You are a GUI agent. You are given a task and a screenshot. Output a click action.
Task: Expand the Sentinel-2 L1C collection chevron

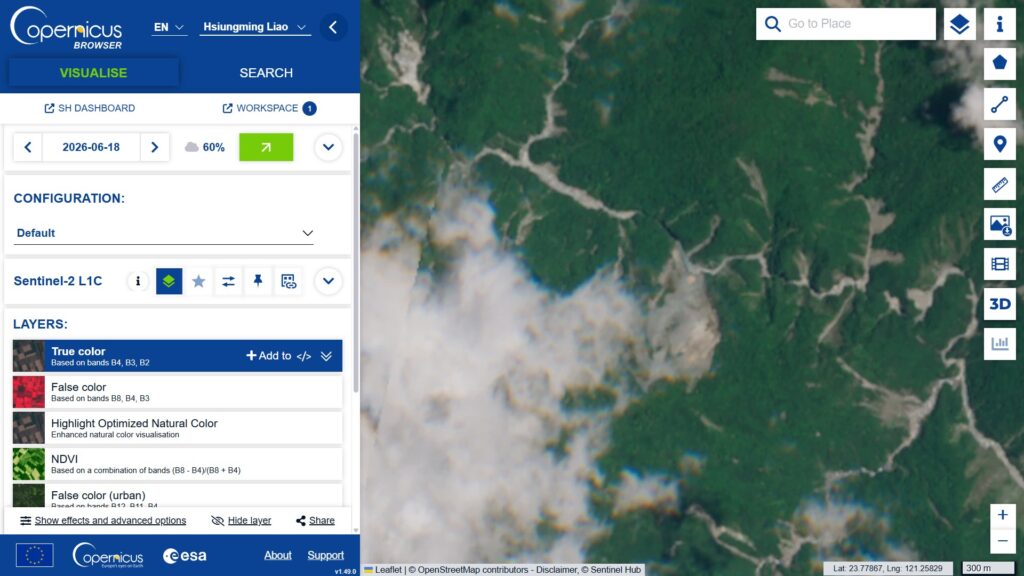(x=328, y=281)
